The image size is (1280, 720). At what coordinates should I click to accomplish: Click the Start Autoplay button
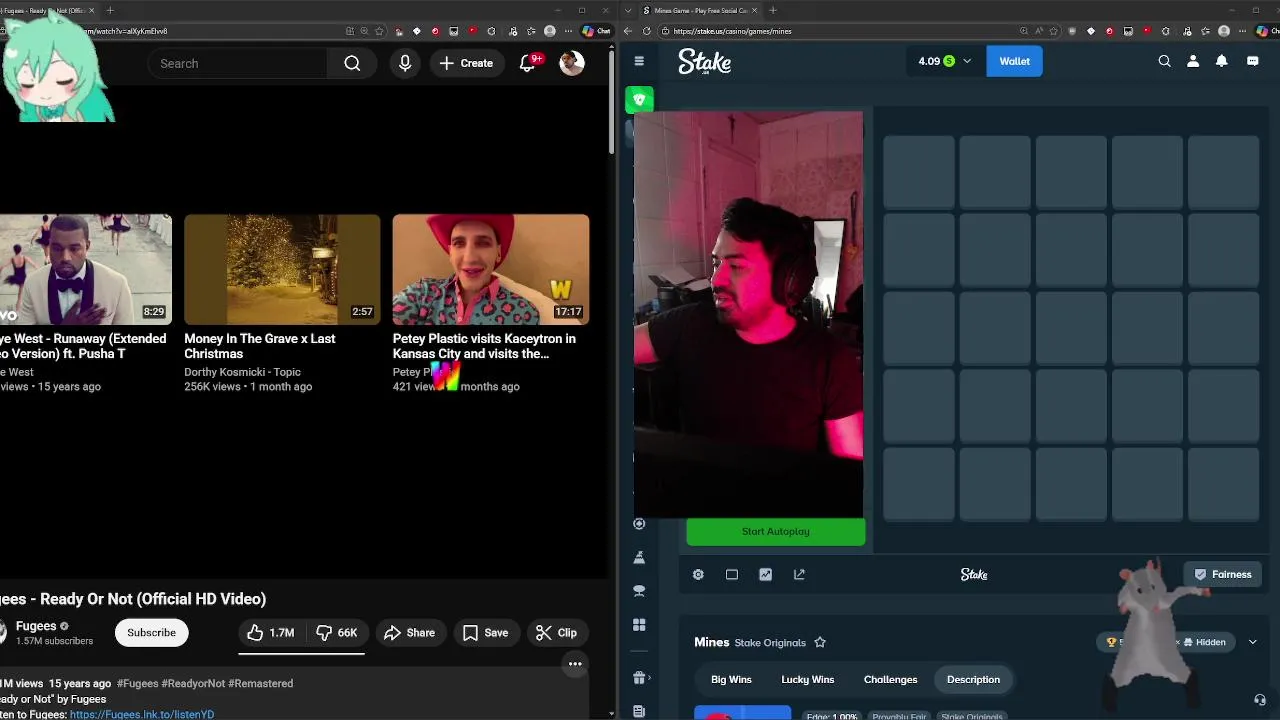pos(775,531)
